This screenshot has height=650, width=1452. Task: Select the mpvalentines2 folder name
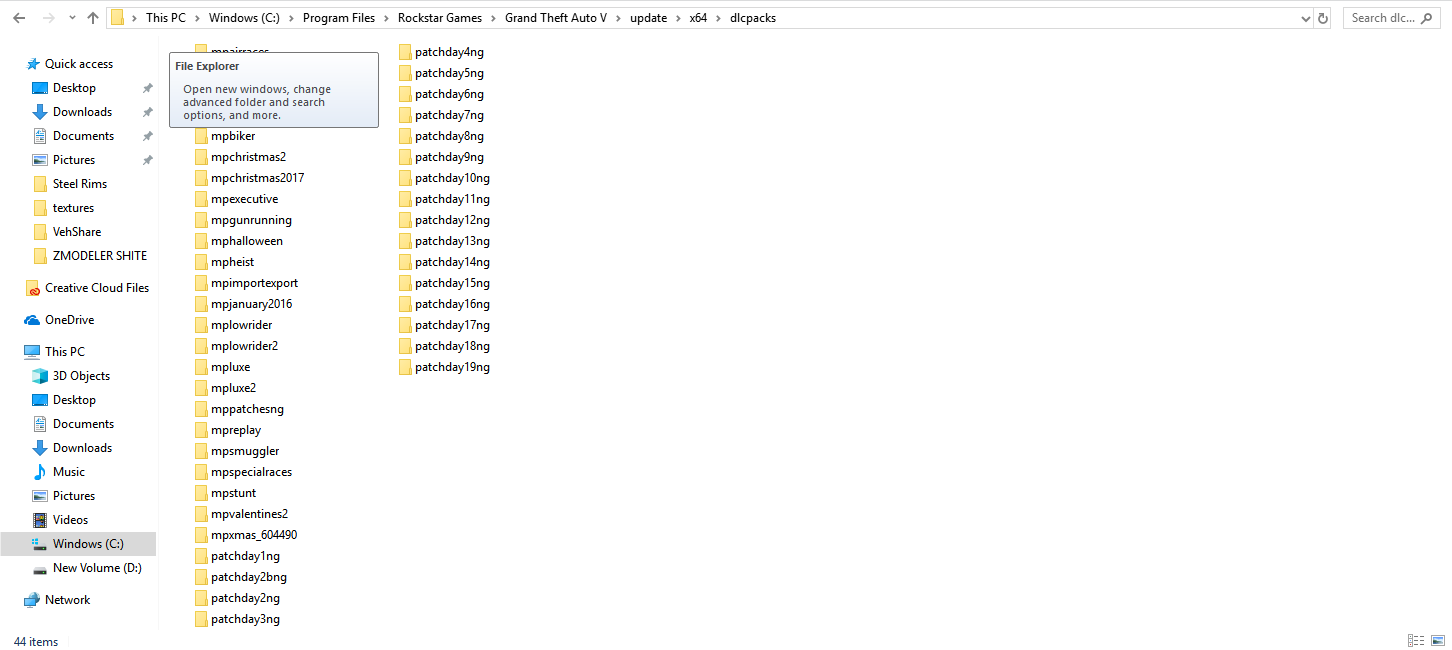250,514
